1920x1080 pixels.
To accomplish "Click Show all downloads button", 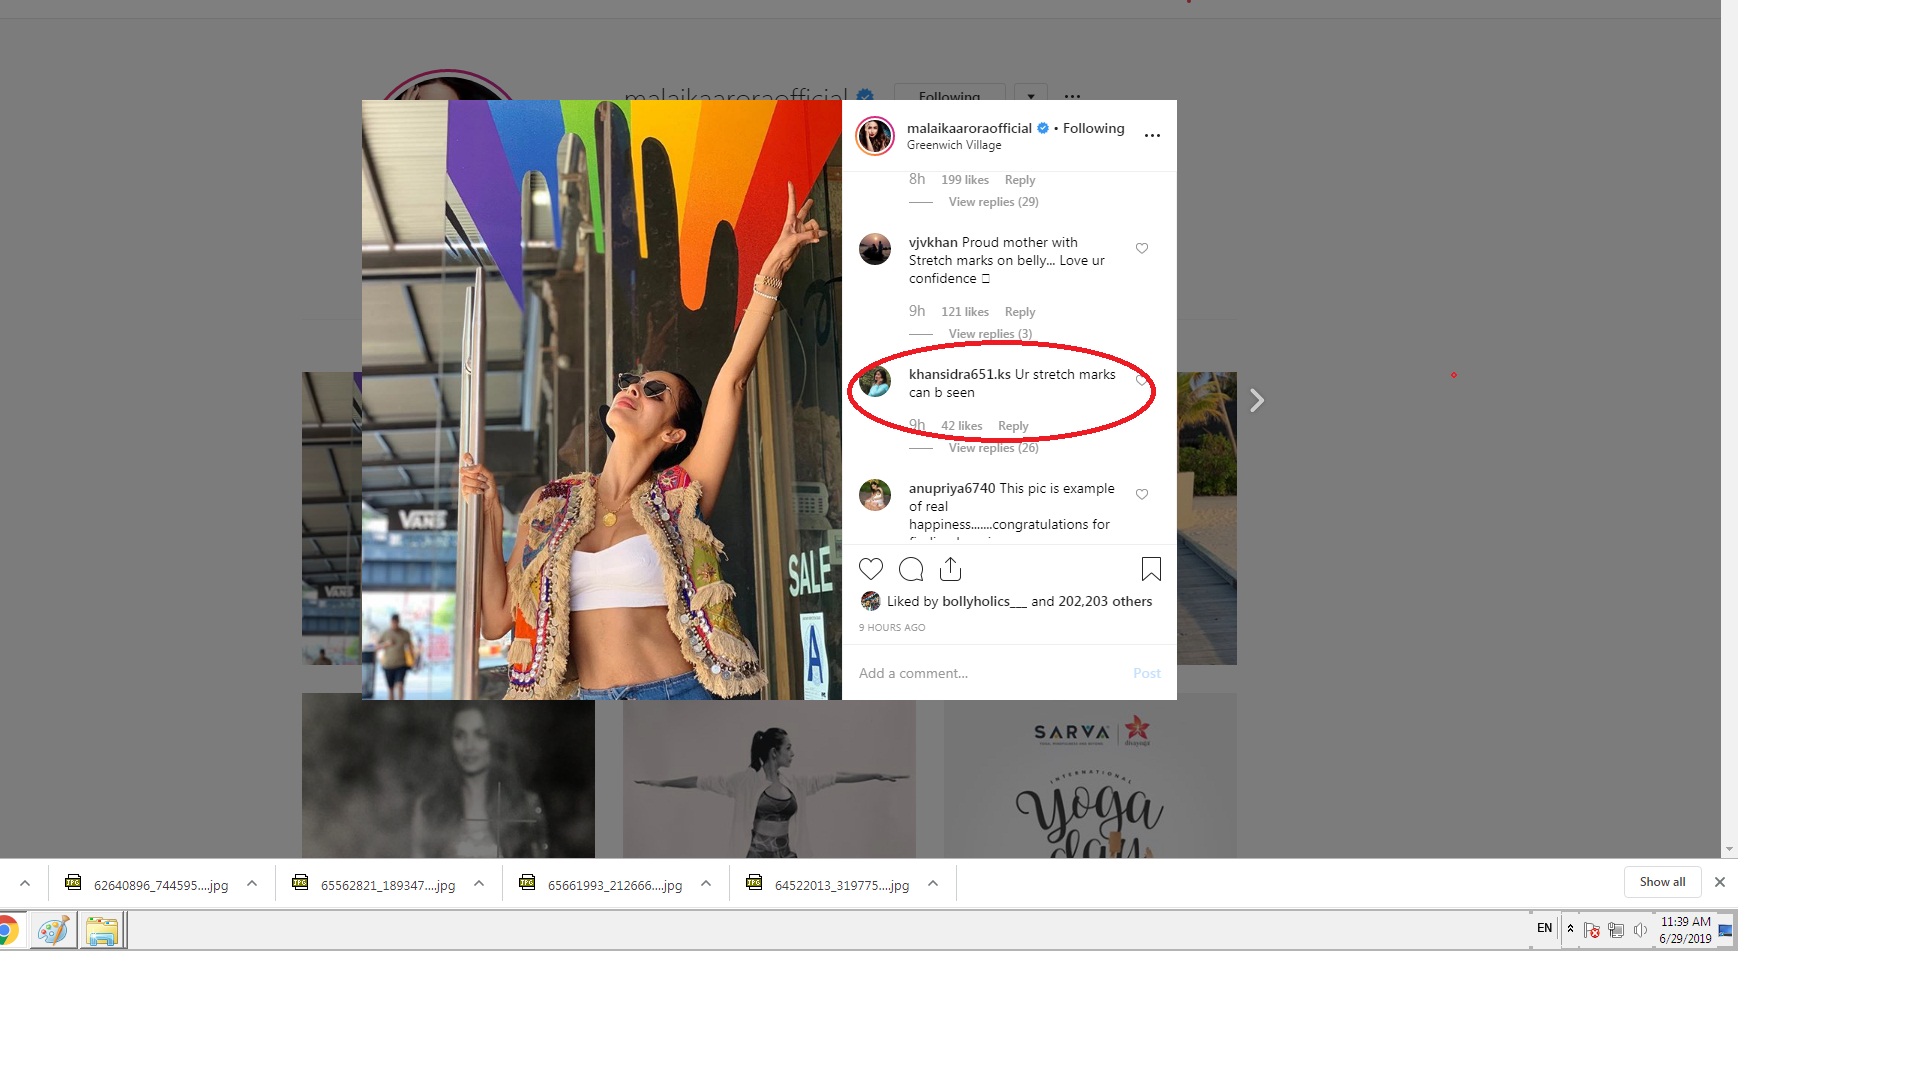I will (1662, 882).
